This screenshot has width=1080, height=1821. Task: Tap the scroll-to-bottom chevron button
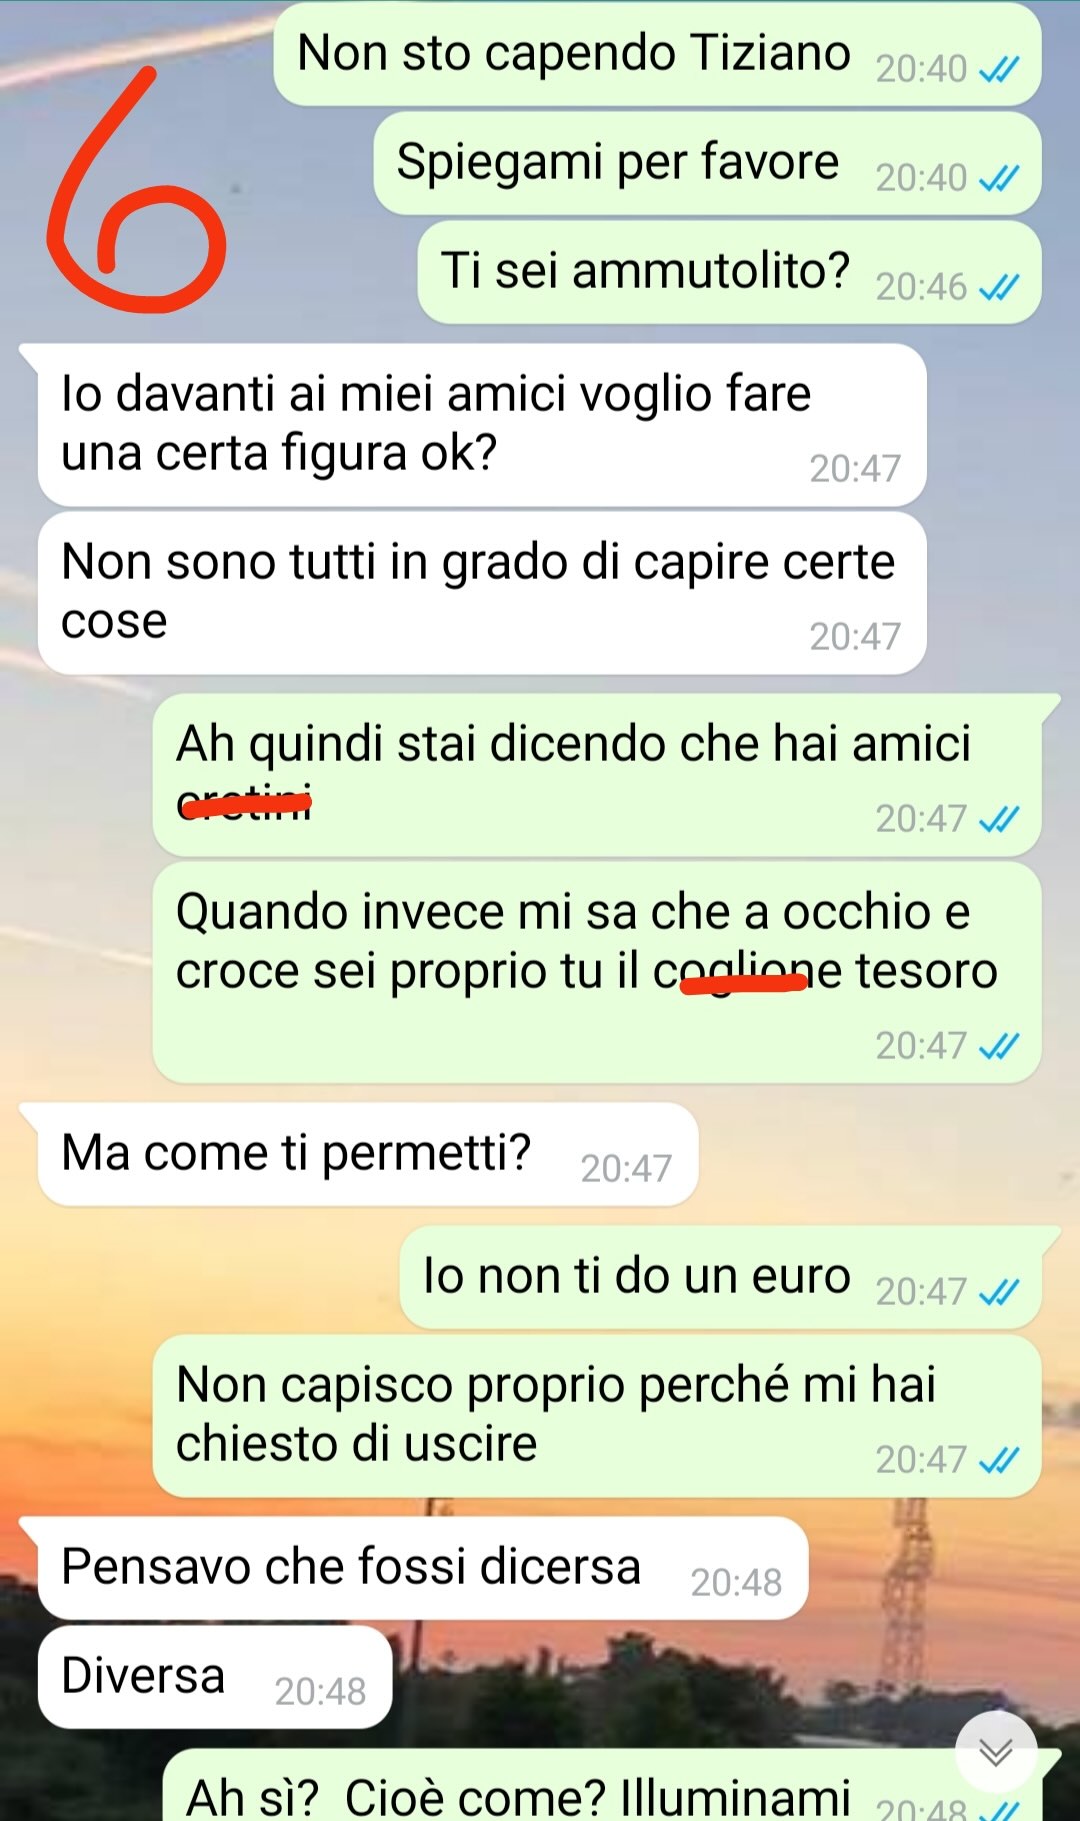(995, 1751)
